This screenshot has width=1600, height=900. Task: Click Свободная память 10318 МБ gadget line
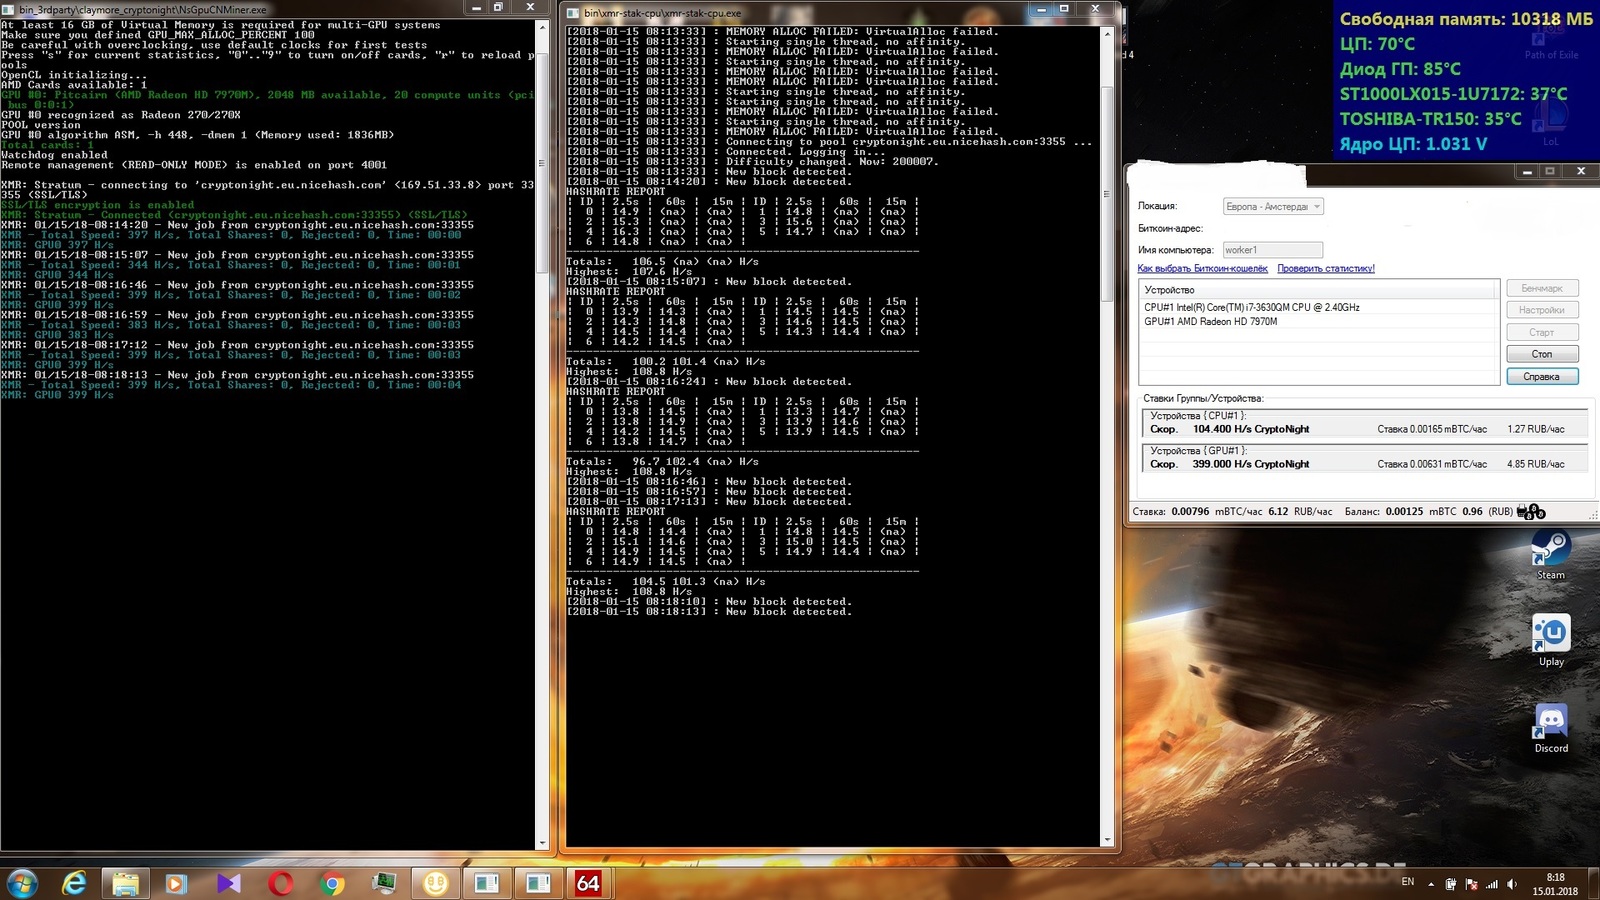[1466, 19]
